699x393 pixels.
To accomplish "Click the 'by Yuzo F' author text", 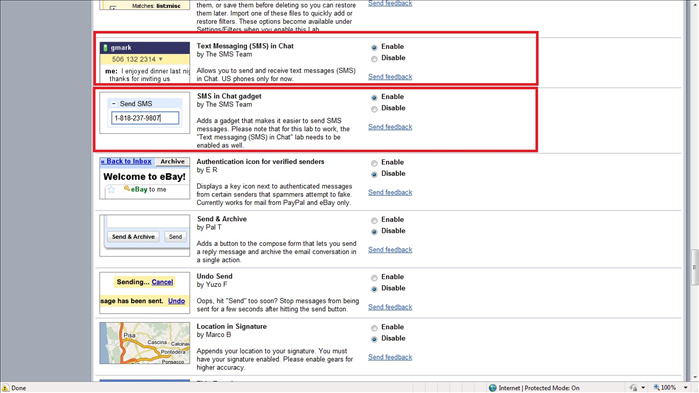I will [x=212, y=285].
